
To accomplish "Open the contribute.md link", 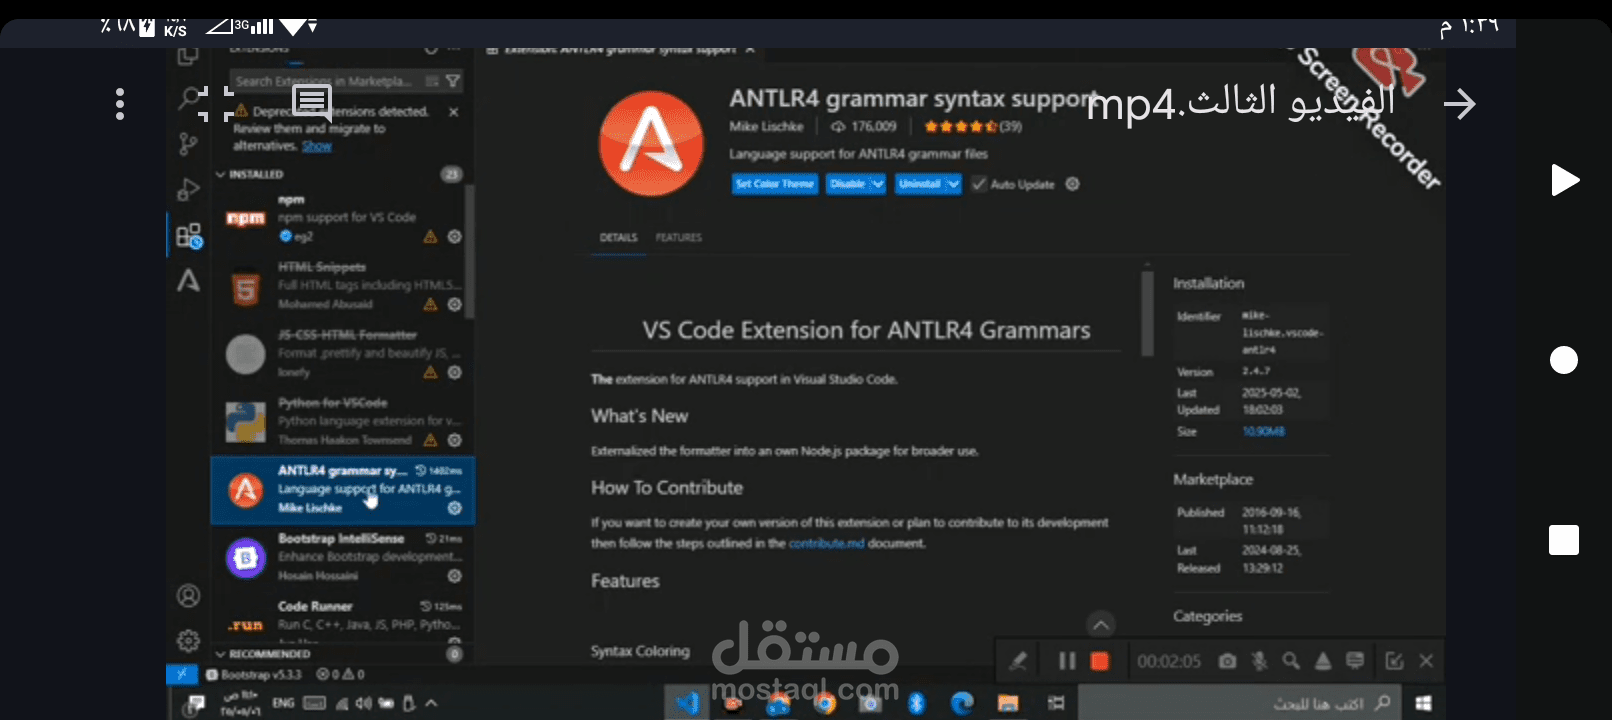I will 826,544.
